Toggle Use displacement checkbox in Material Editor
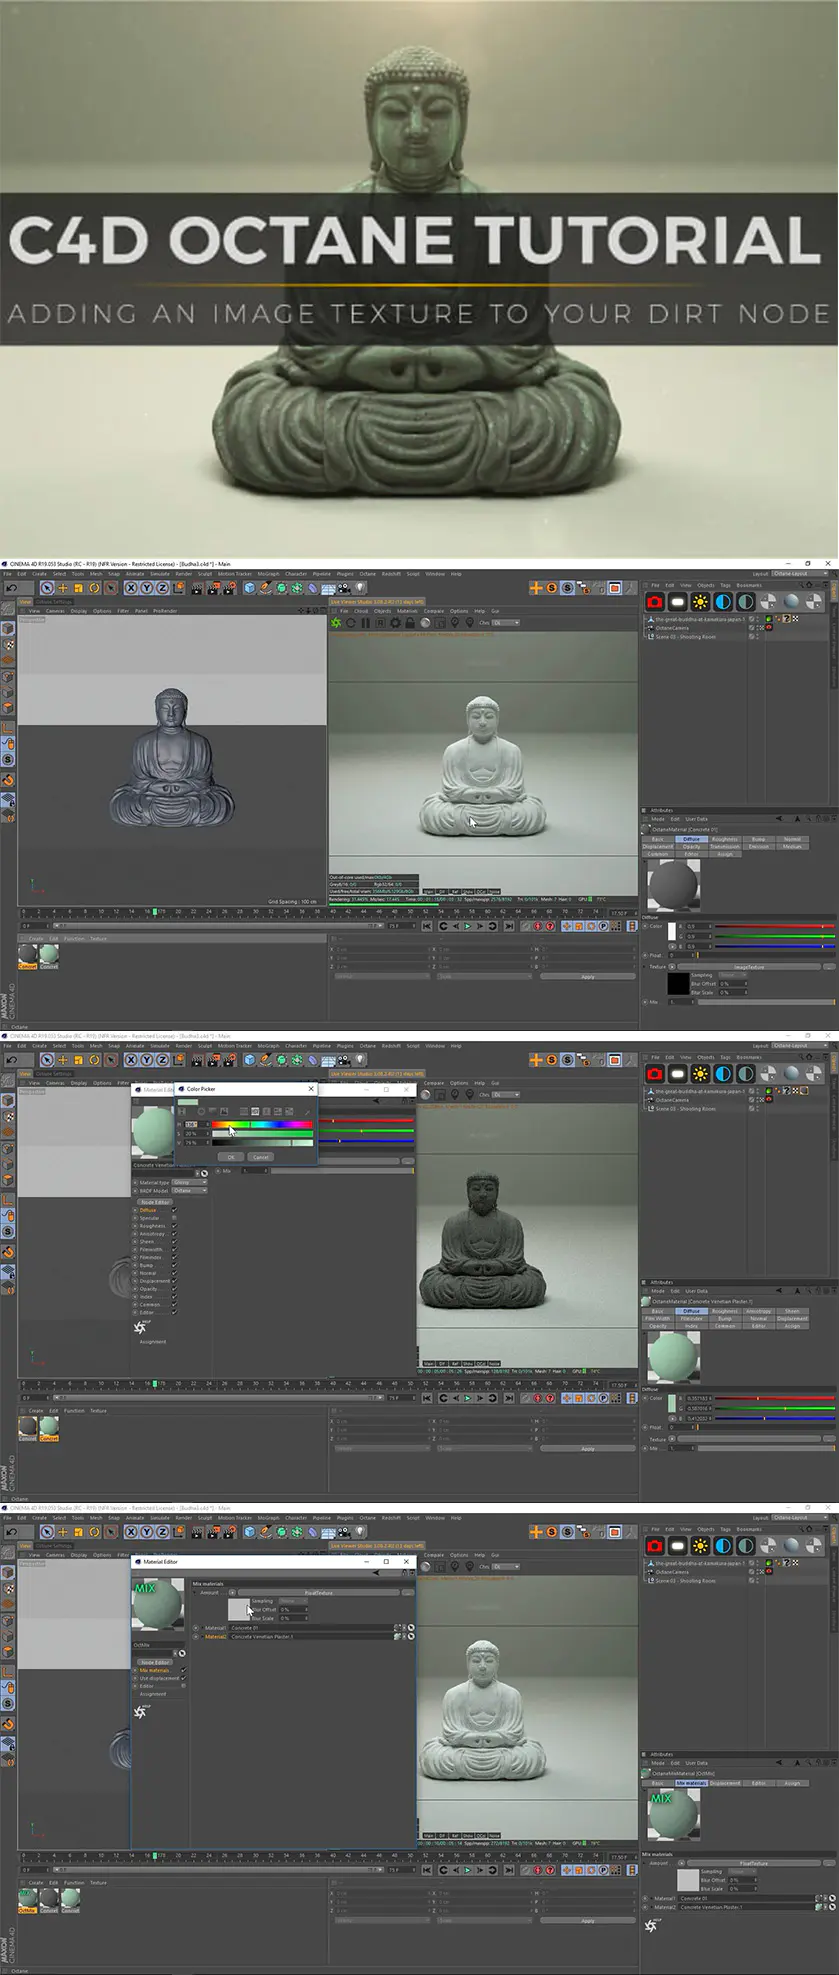Screen dimensions: 839x1975 coord(183,1678)
